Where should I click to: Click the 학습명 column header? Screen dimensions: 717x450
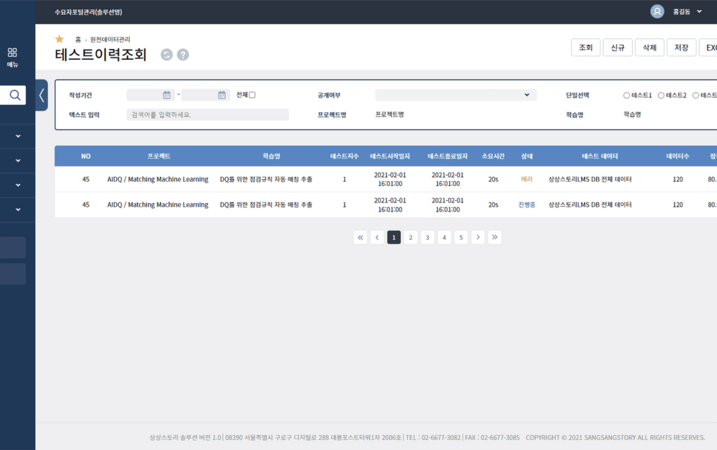[x=271, y=156]
